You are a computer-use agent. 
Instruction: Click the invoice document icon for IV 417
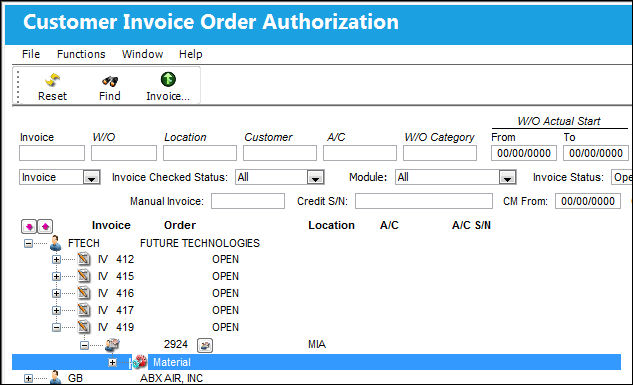click(84, 310)
